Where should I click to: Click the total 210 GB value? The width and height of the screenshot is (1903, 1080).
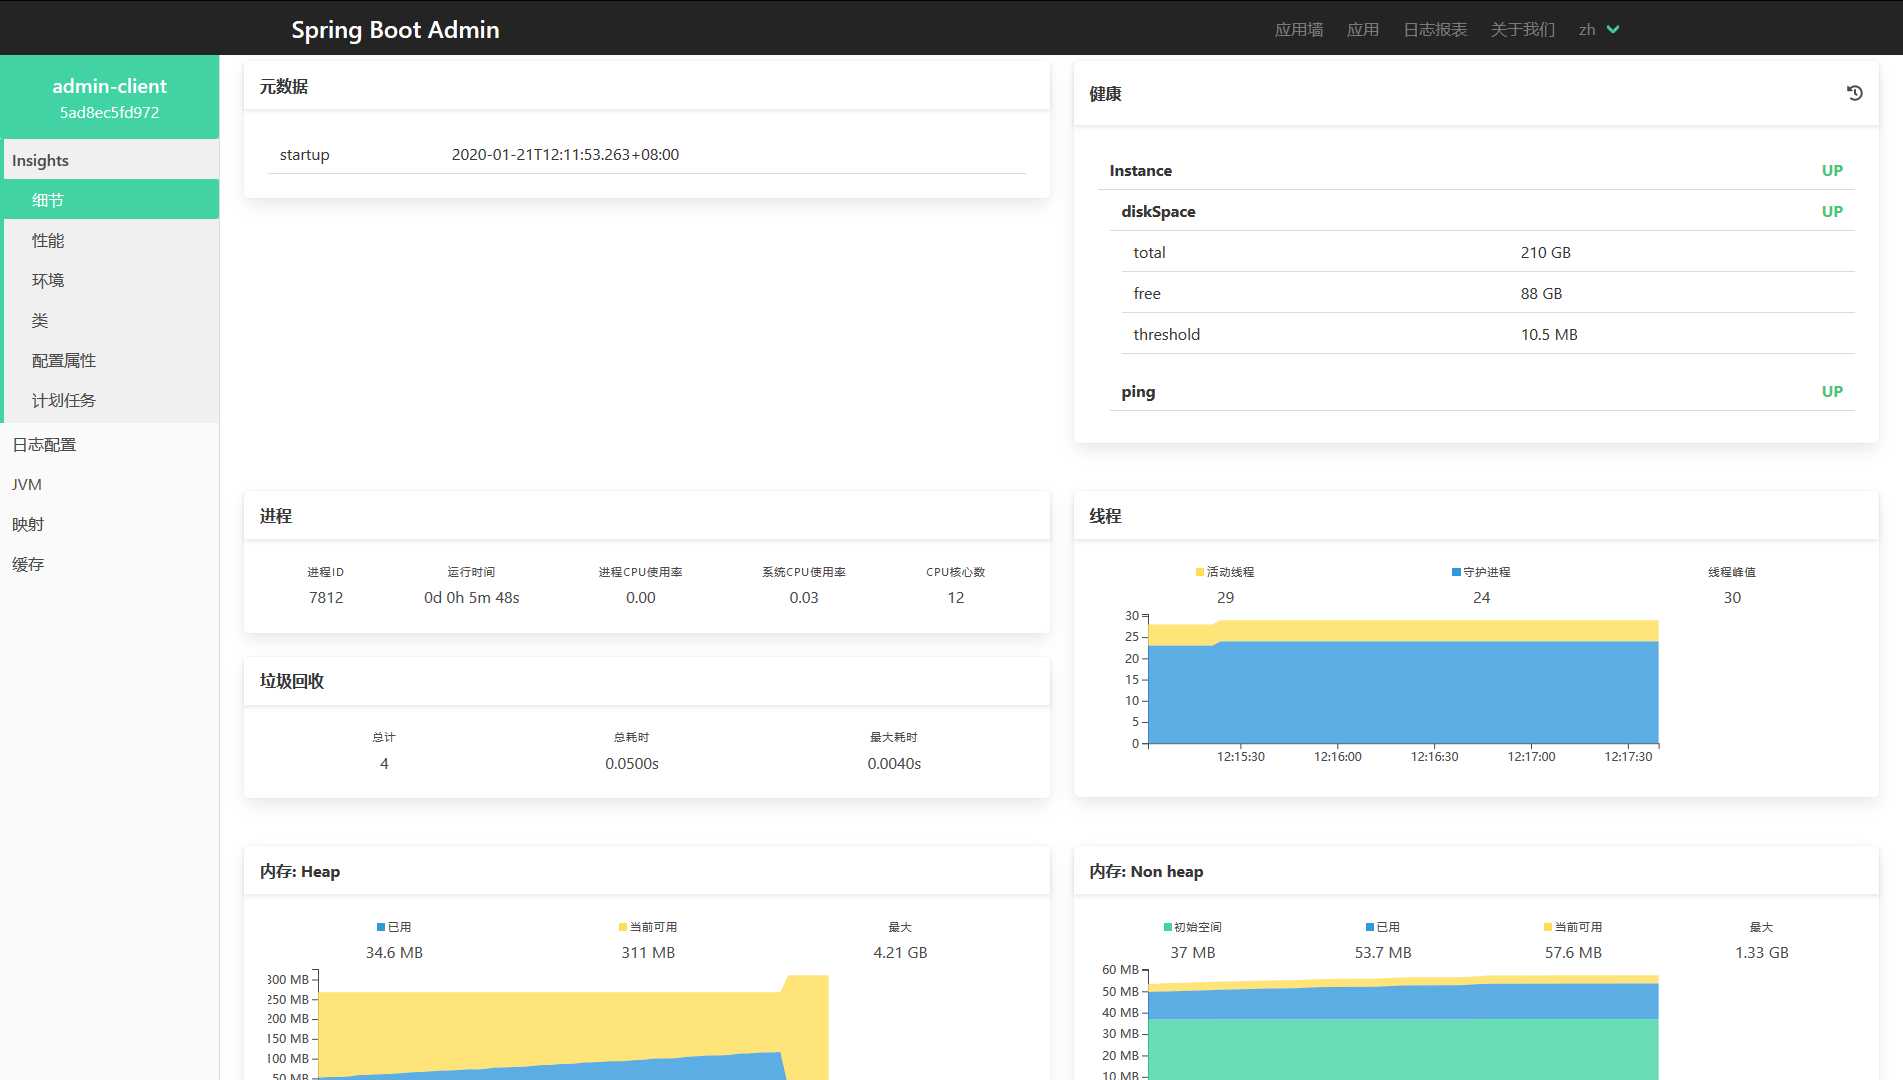(x=1545, y=252)
